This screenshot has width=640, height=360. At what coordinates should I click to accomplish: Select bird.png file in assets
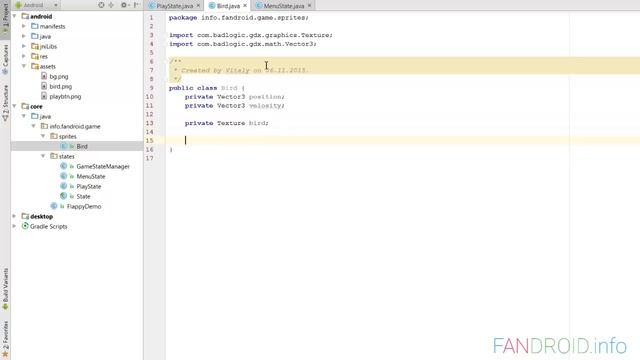60,87
